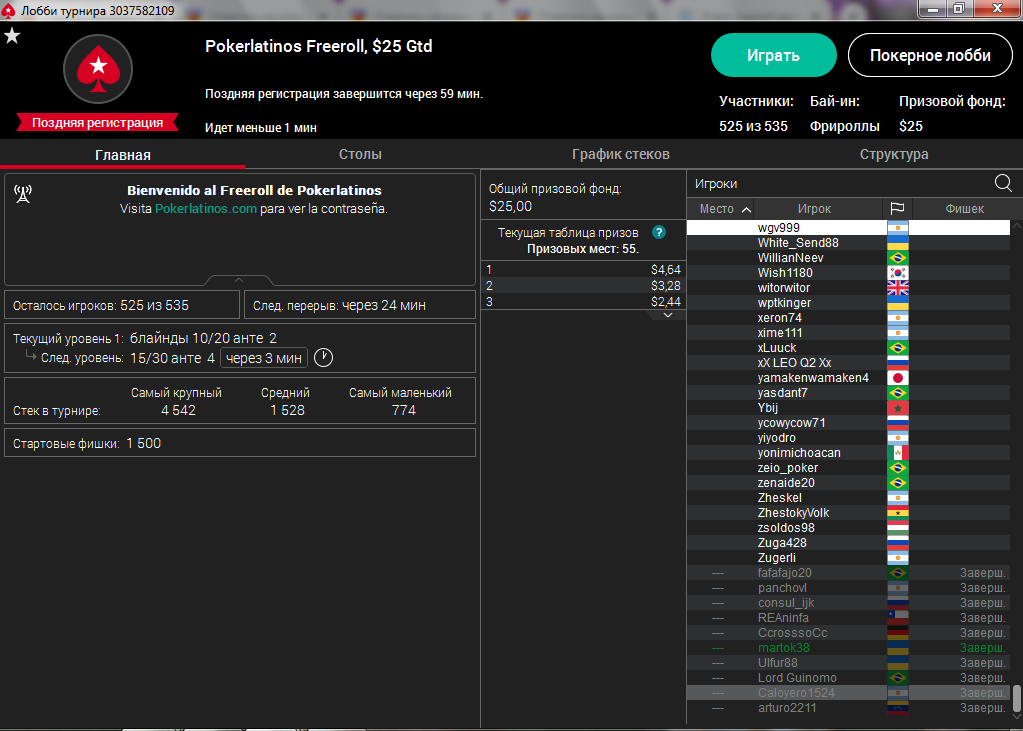Click third place prize $2,44 row

pos(583,301)
